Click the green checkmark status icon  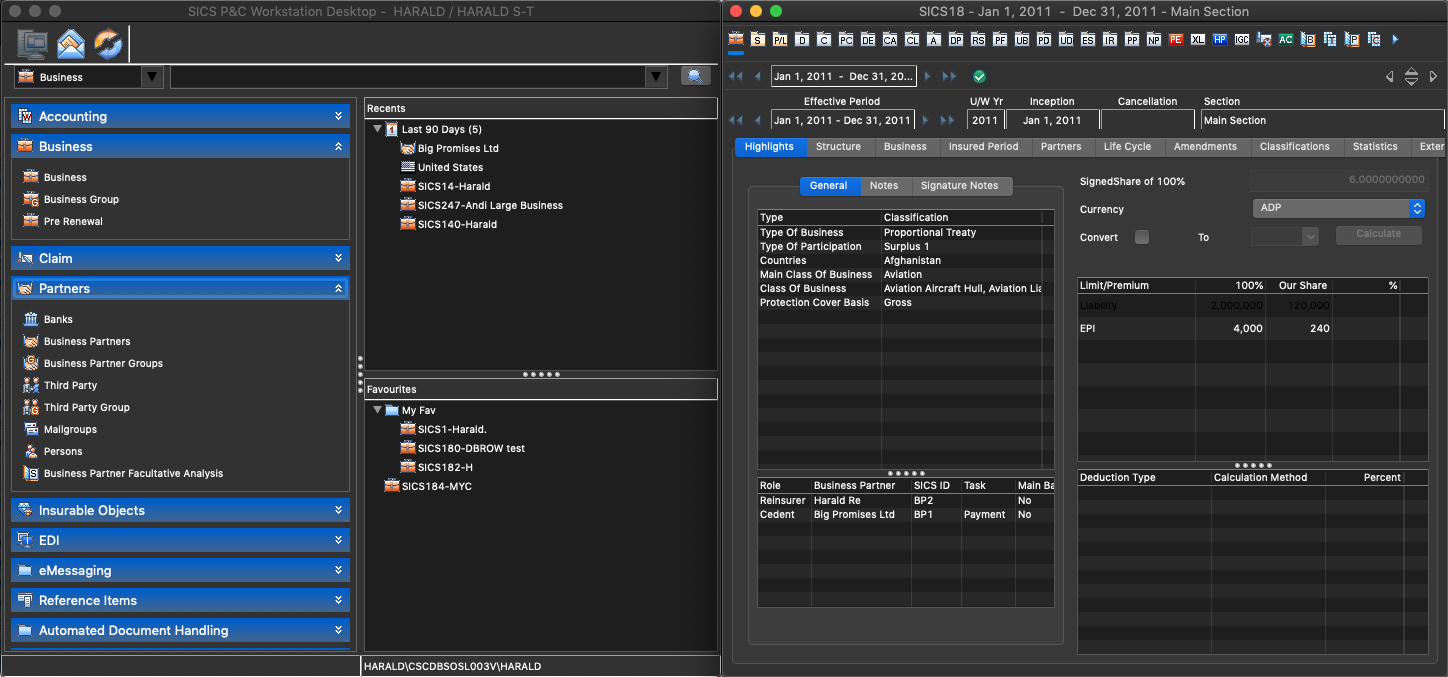coord(979,76)
